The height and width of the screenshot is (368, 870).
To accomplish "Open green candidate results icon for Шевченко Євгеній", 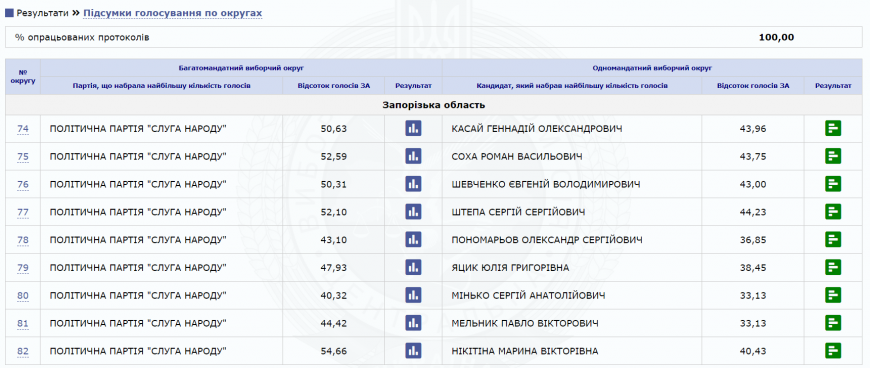I will point(832,184).
